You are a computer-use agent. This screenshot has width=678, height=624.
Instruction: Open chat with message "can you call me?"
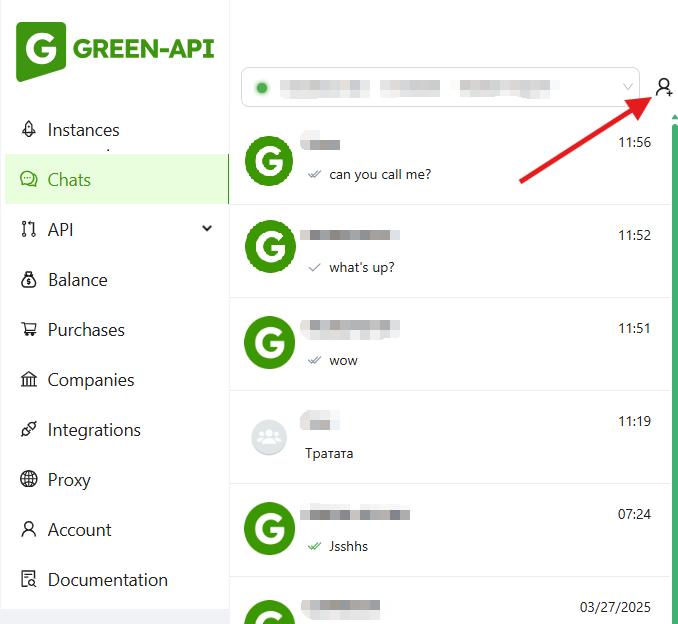450,160
